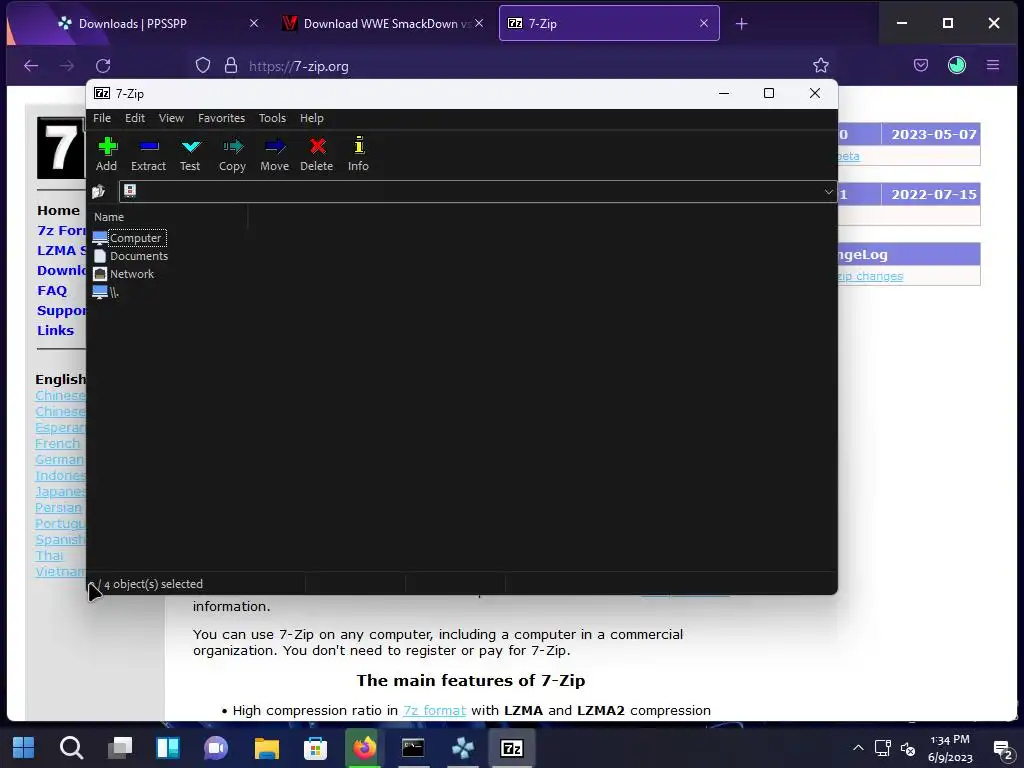Open the Edit menu in 7-Zip
The width and height of the screenshot is (1024, 768).
pyautogui.click(x=135, y=118)
